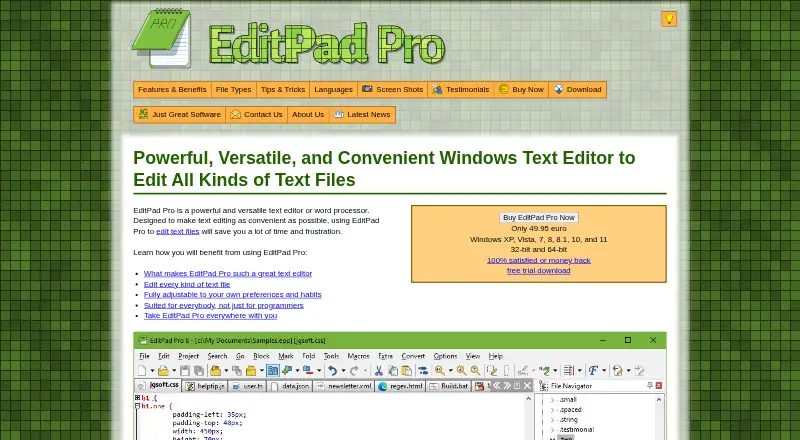The width and height of the screenshot is (800, 440).
Task: Open the Download navigation item
Action: (x=578, y=89)
